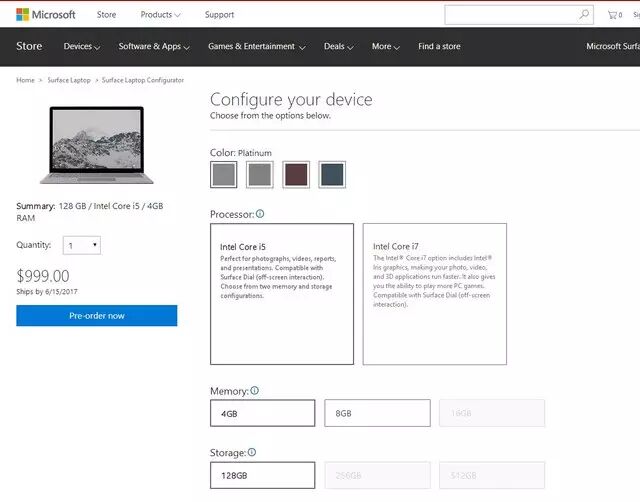Open the Quantity dropdown
The height and width of the screenshot is (502, 640).
pyautogui.click(x=82, y=245)
